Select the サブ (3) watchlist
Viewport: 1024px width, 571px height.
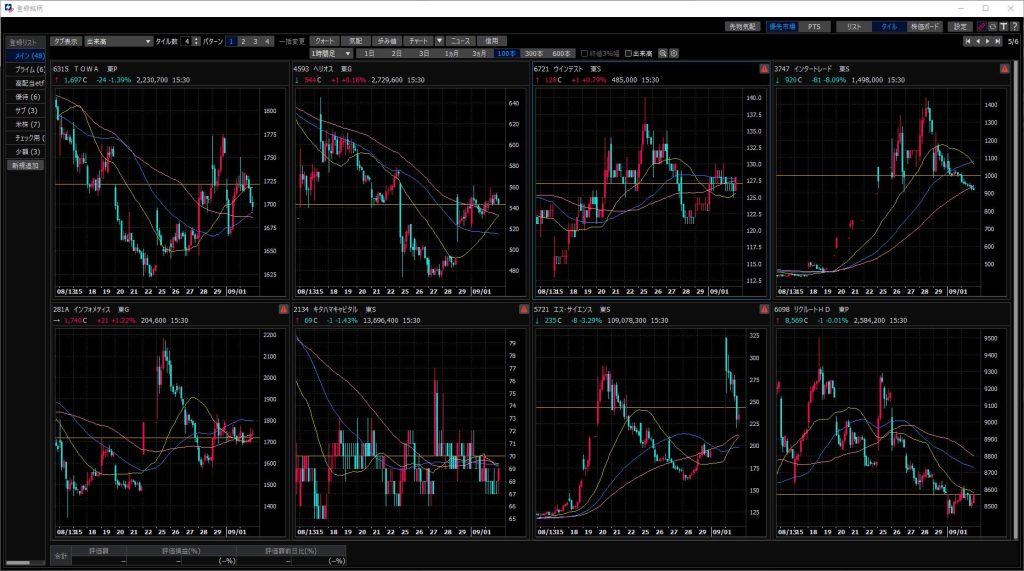[25, 110]
